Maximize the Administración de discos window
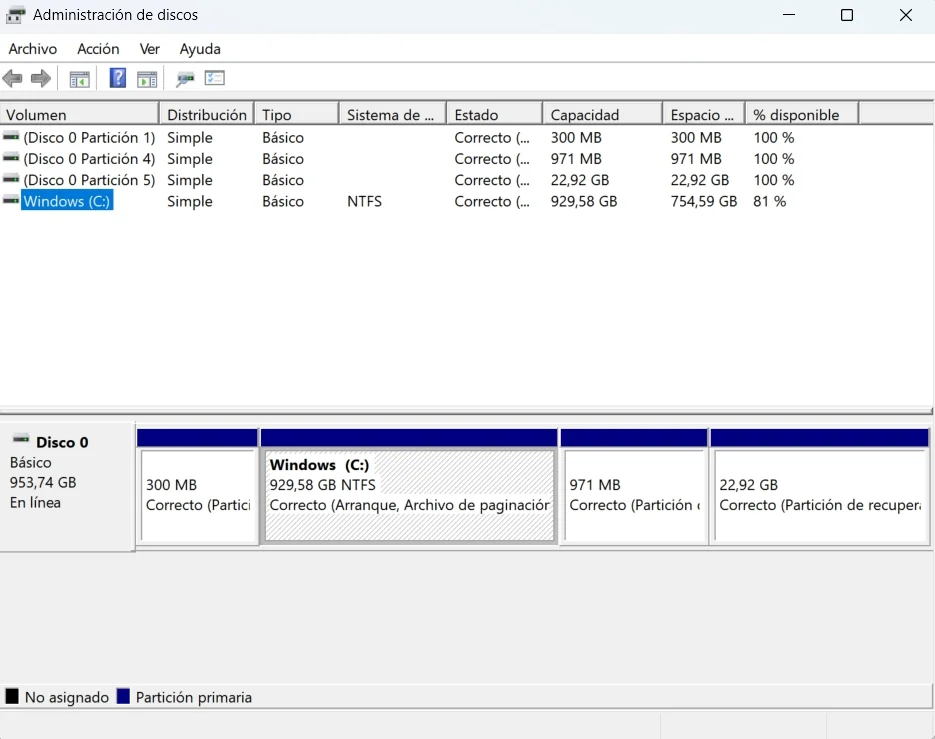Image resolution: width=935 pixels, height=739 pixels. (847, 15)
